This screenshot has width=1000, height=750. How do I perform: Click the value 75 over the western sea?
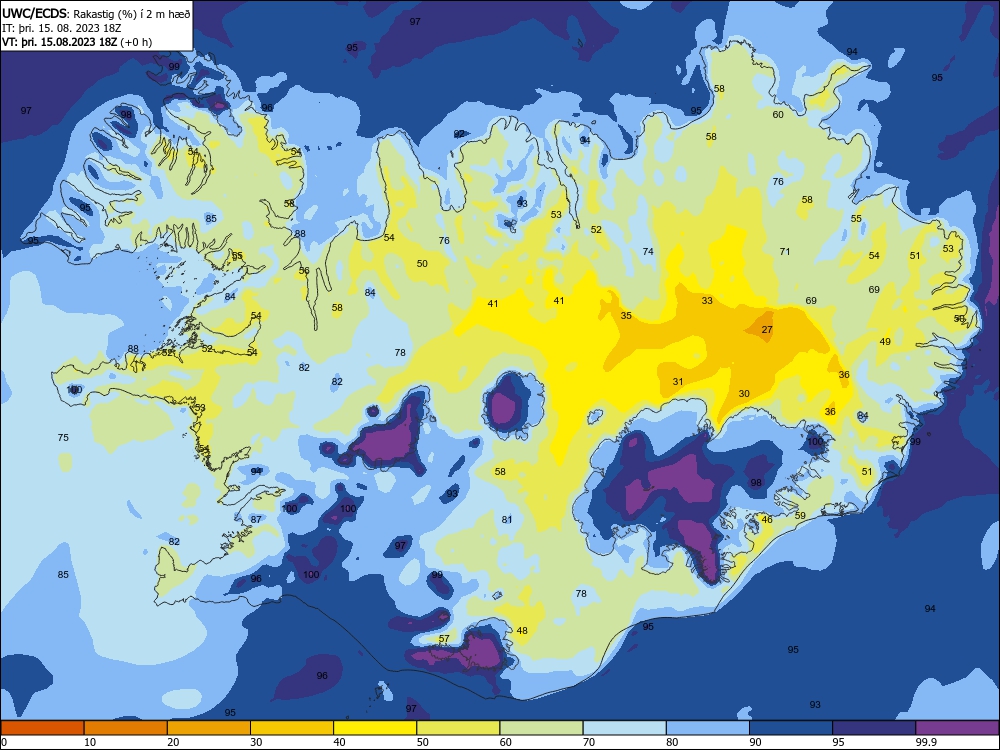63,438
